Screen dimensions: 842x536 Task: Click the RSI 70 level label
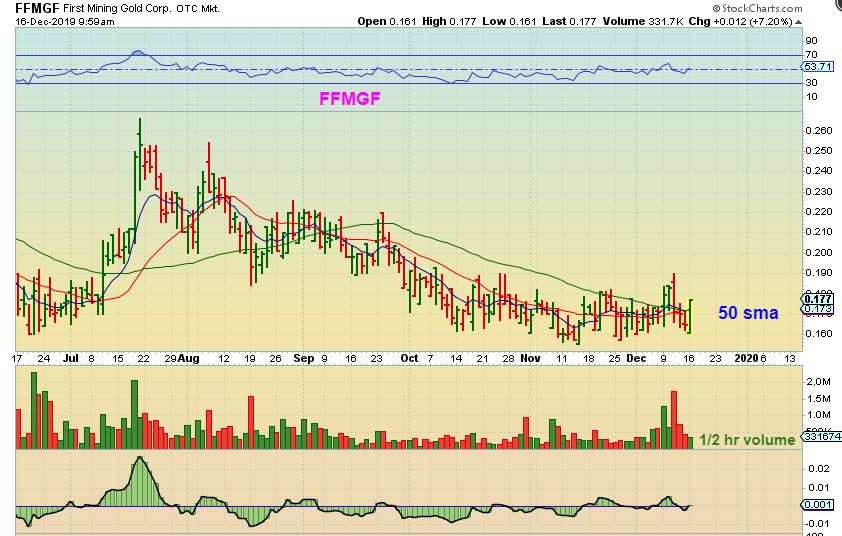(x=811, y=55)
